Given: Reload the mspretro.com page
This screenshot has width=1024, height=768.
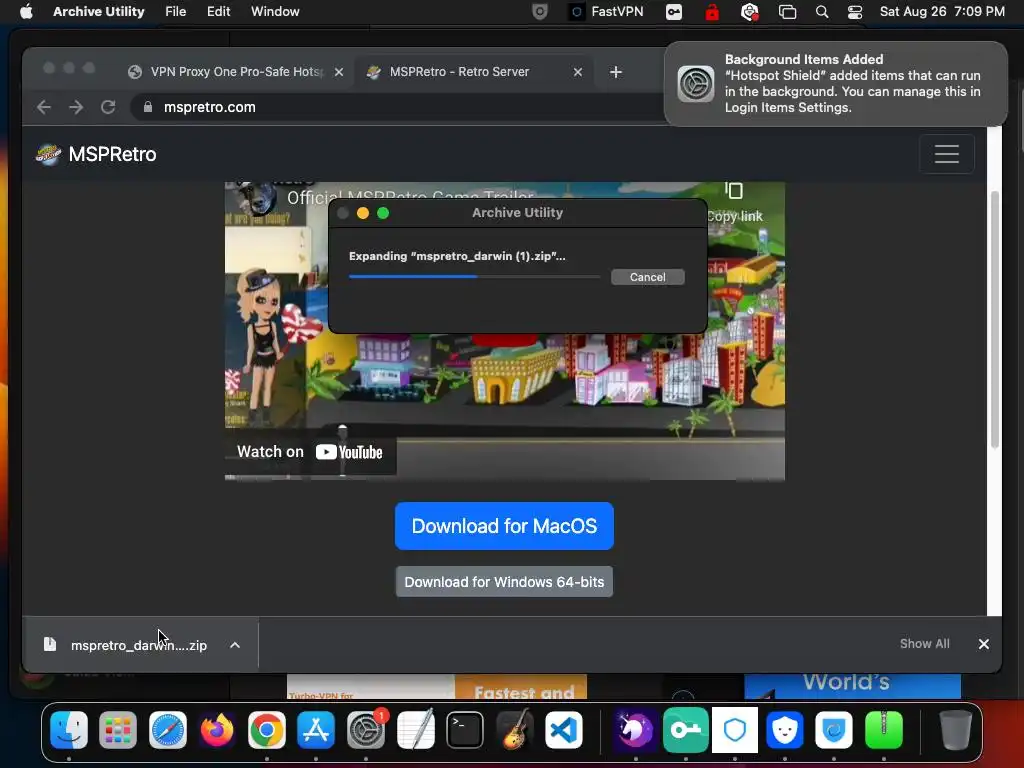Looking at the screenshot, I should pos(108,107).
